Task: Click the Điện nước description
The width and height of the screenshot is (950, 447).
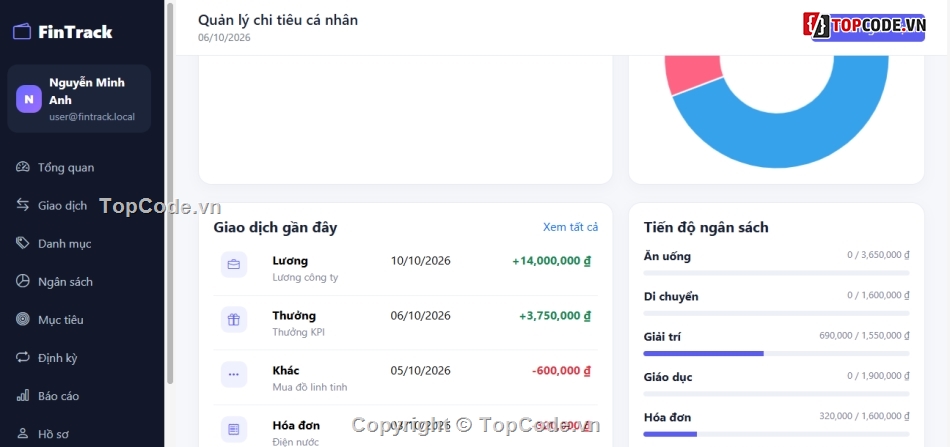Action: (296, 442)
